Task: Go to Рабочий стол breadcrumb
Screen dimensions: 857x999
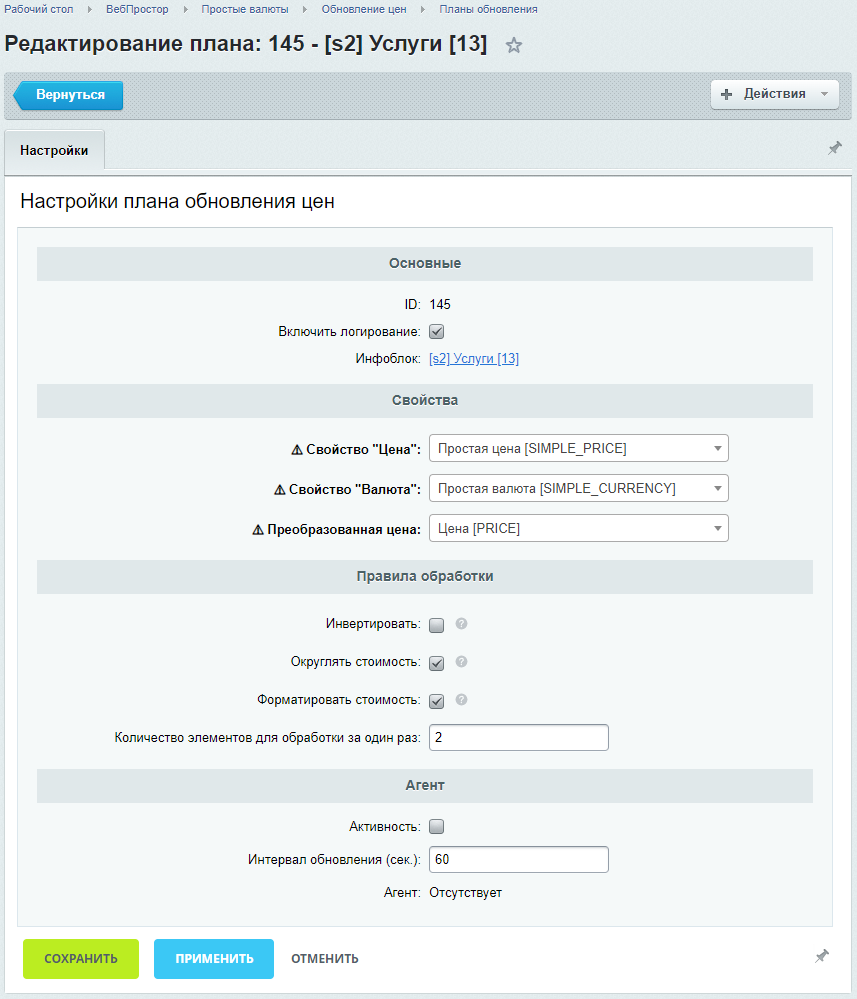Action: pyautogui.click(x=39, y=10)
